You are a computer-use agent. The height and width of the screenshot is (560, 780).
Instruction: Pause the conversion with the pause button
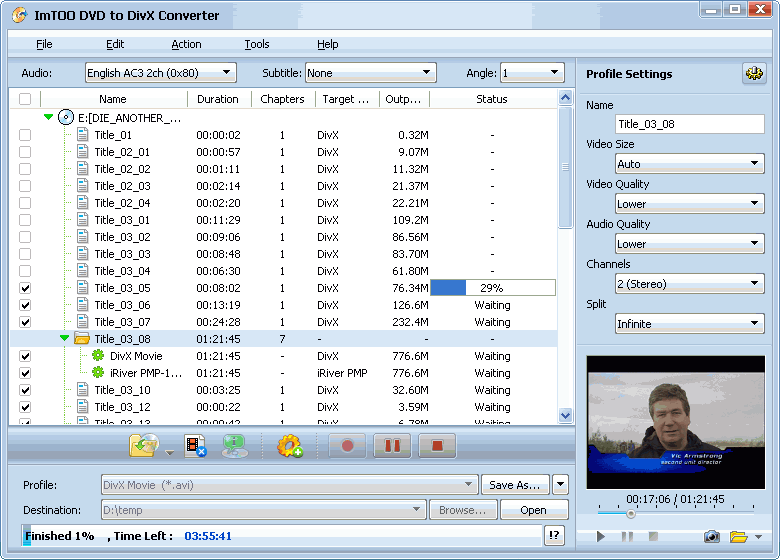(392, 446)
